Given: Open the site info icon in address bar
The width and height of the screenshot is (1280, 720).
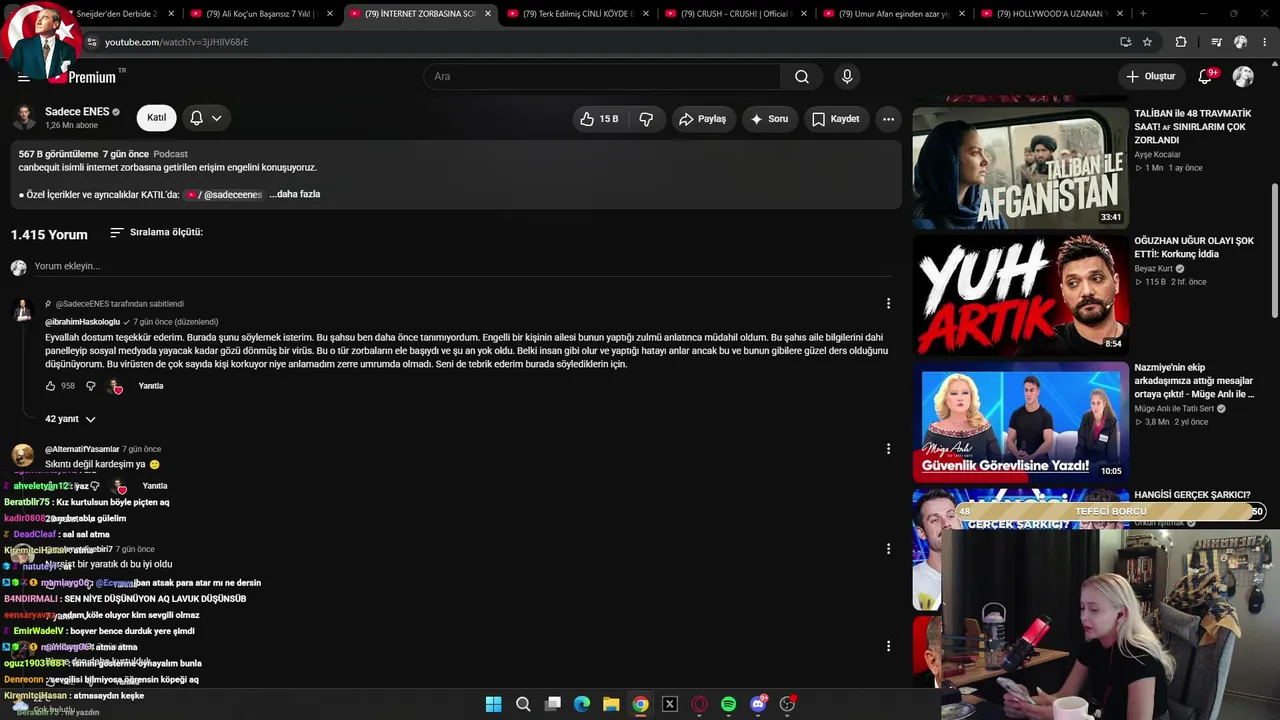Looking at the screenshot, I should tap(91, 42).
